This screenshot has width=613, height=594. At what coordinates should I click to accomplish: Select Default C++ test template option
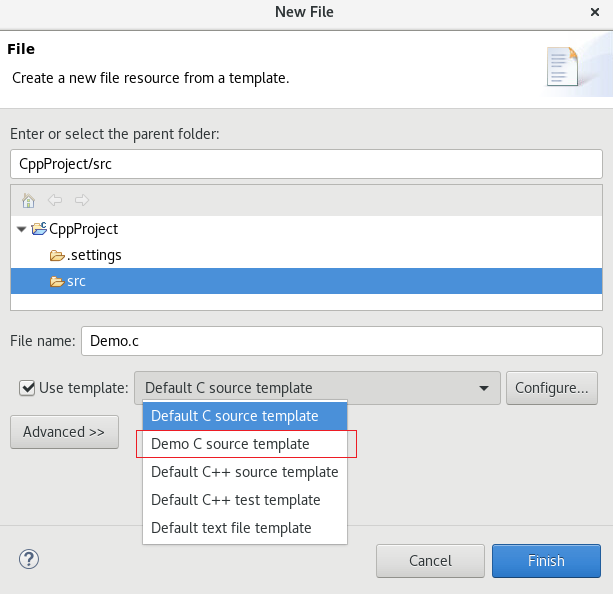[235, 499]
